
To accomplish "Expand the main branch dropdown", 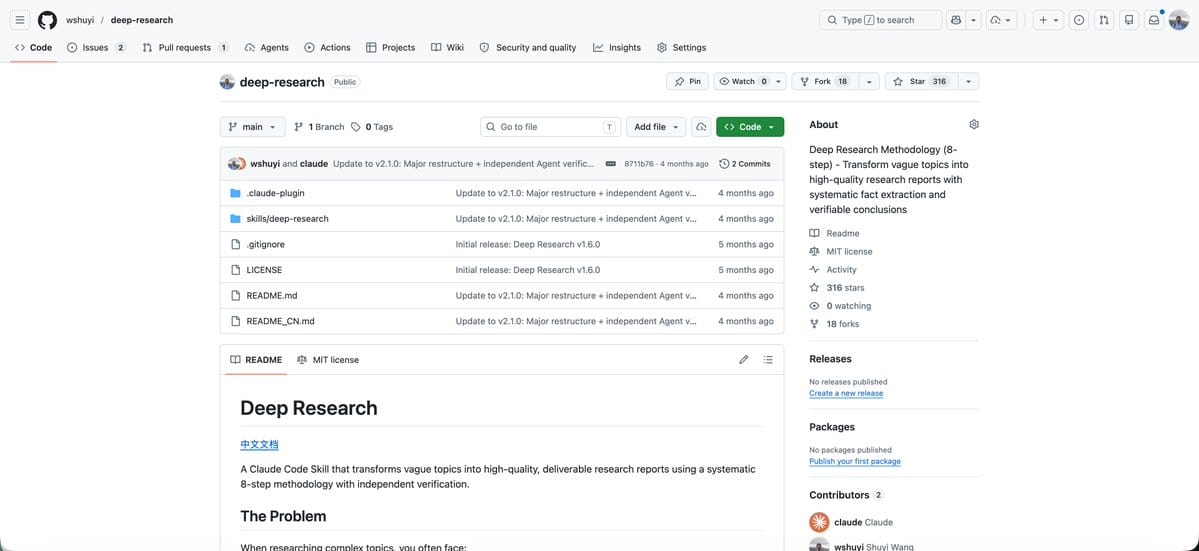I will tap(252, 127).
